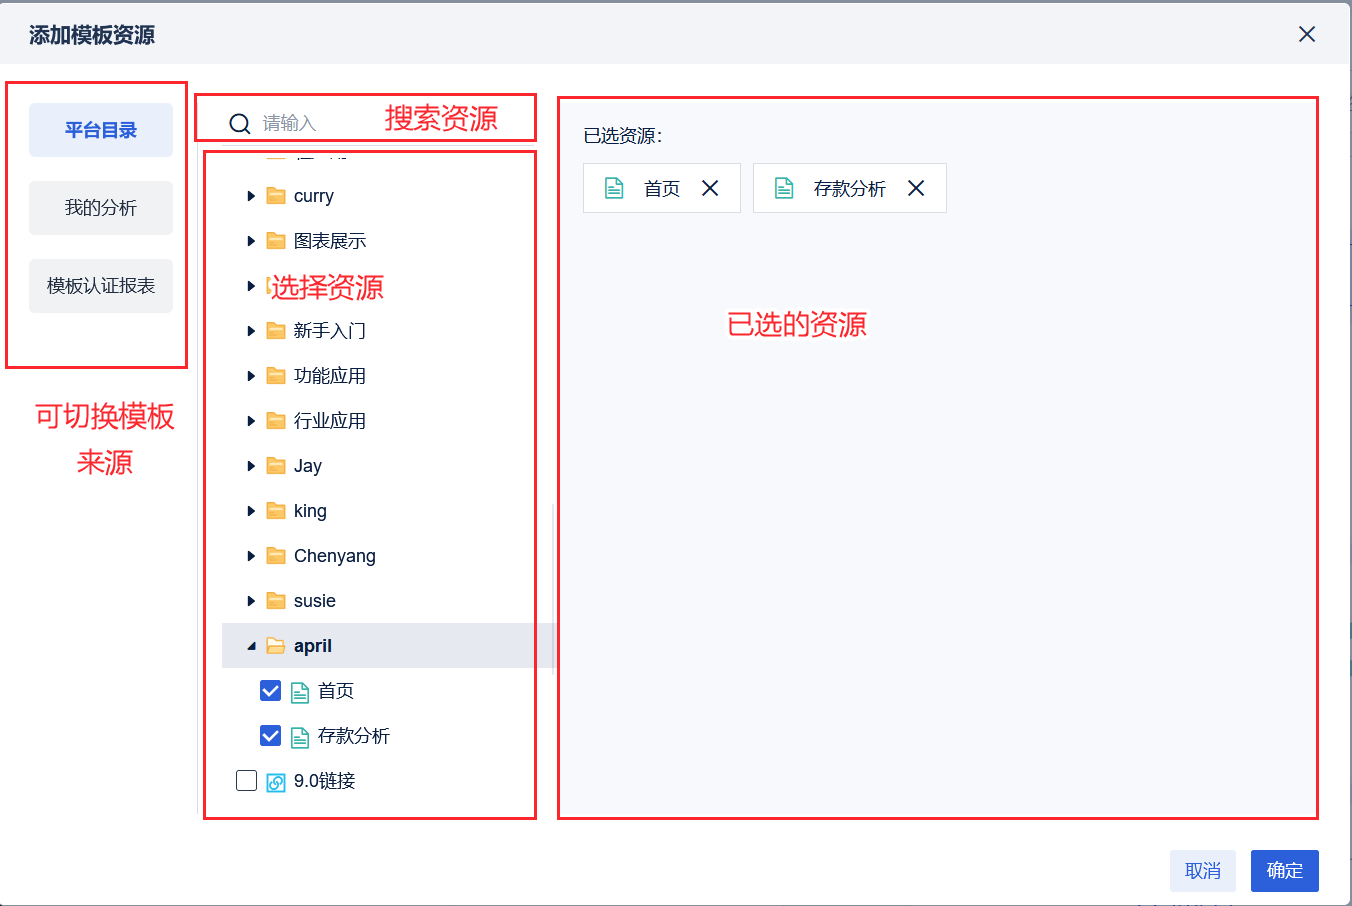Open the 模板认证报表 tab
The width and height of the screenshot is (1352, 906).
101,286
